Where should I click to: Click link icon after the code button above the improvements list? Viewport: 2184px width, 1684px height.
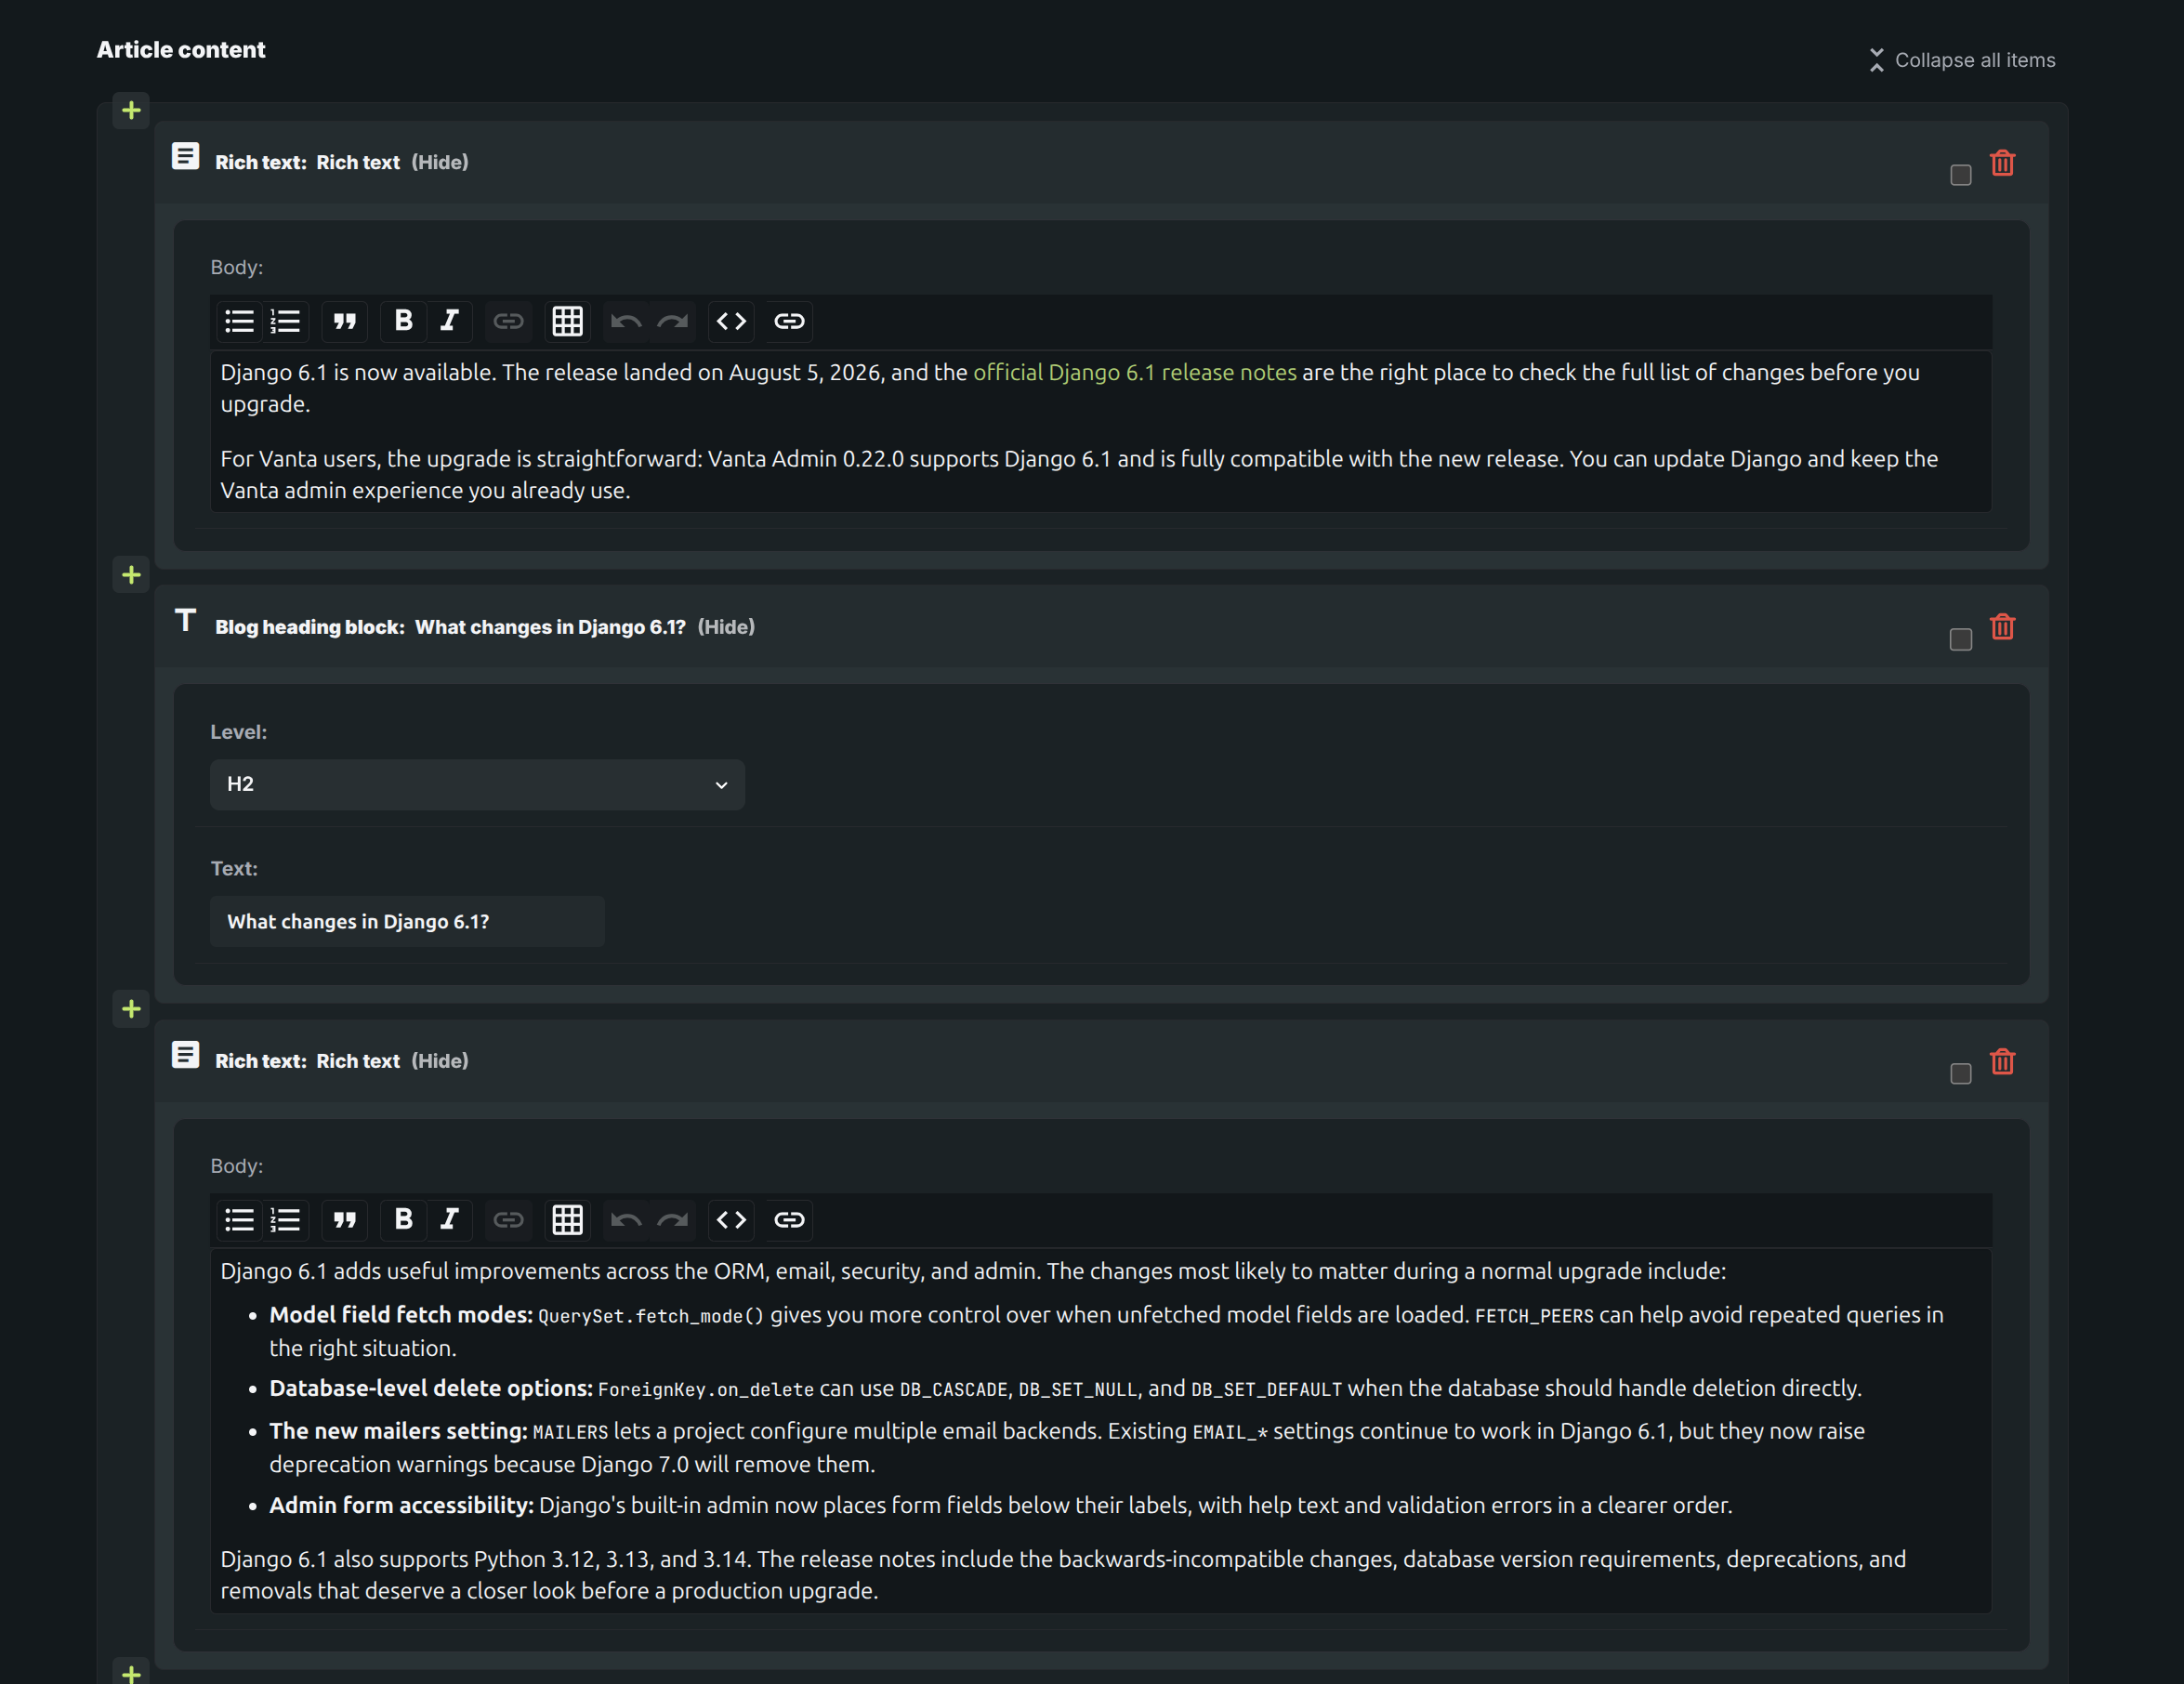[x=789, y=1219]
